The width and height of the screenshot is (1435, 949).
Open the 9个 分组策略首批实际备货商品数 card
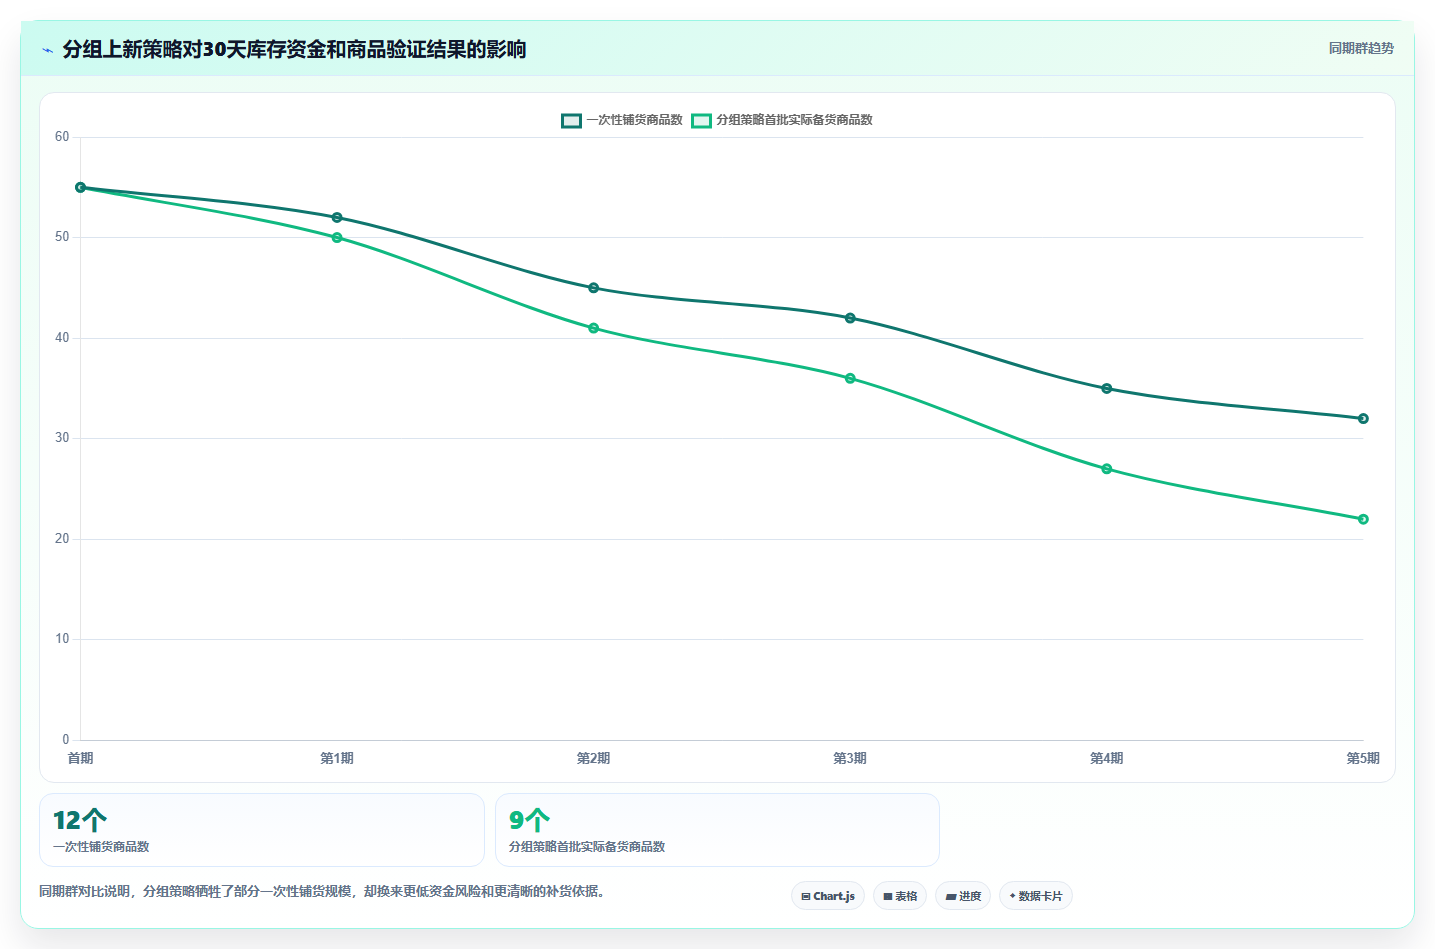coord(717,830)
